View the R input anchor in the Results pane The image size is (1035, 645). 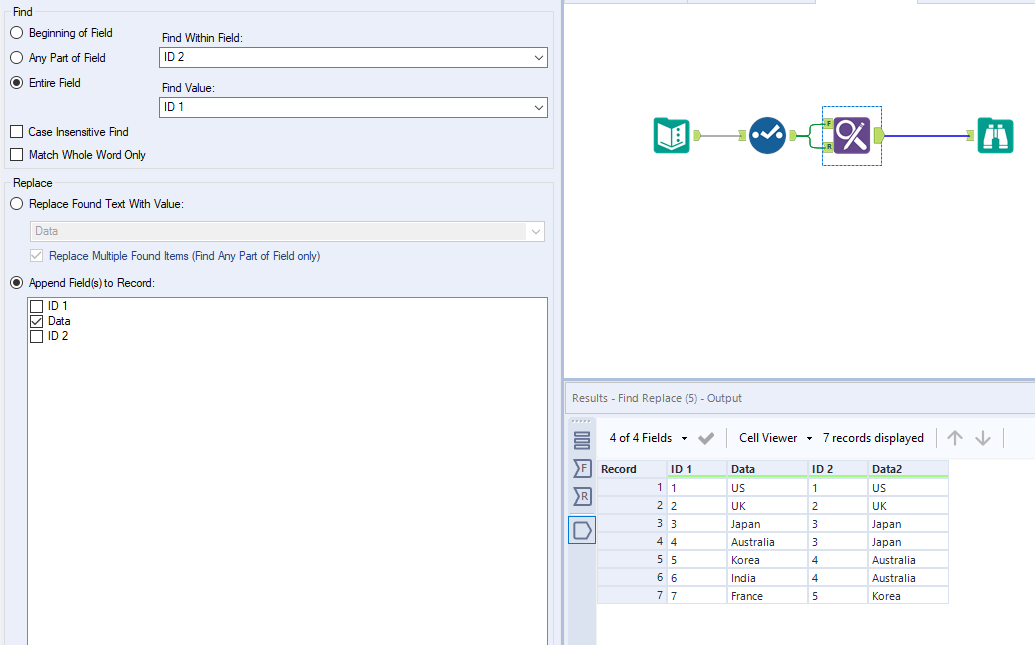point(582,496)
